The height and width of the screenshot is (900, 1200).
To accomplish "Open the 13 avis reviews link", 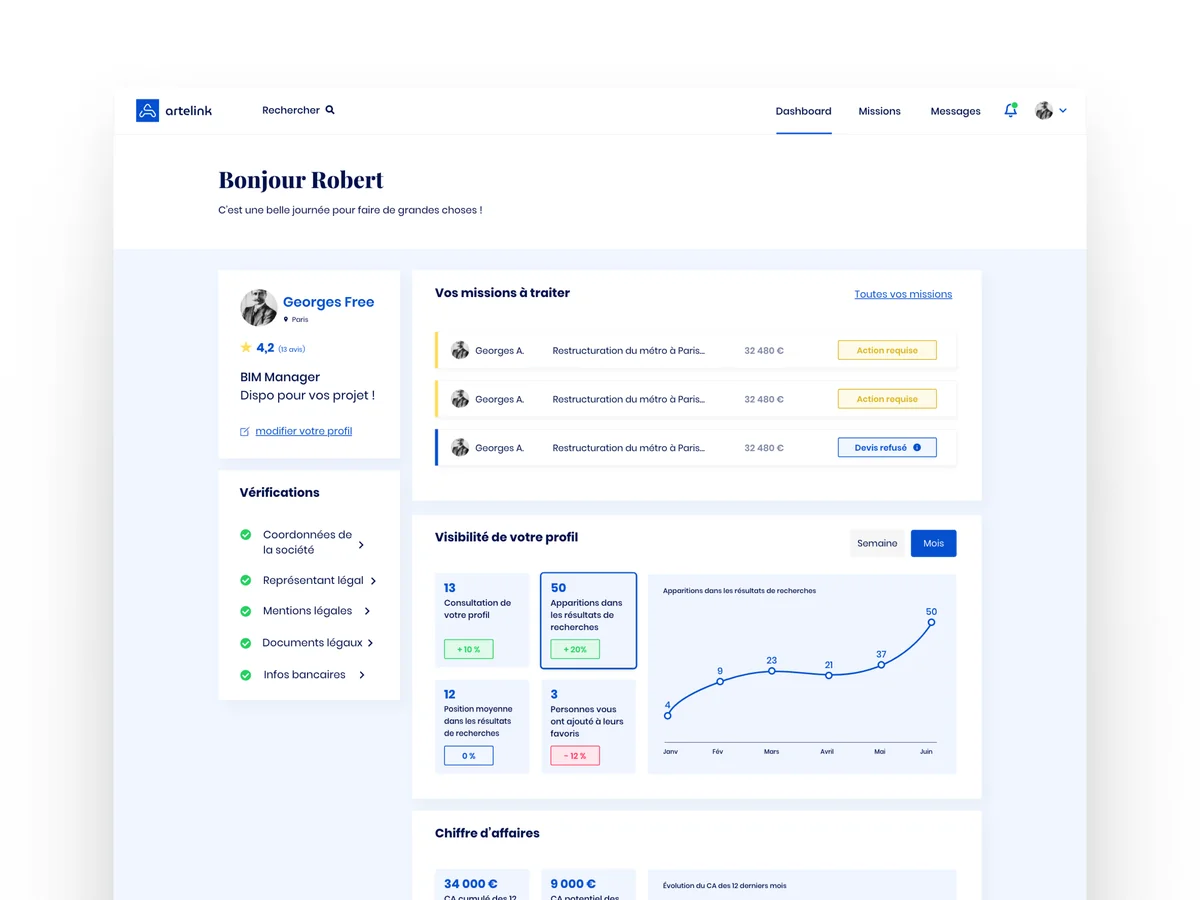I will coord(291,349).
